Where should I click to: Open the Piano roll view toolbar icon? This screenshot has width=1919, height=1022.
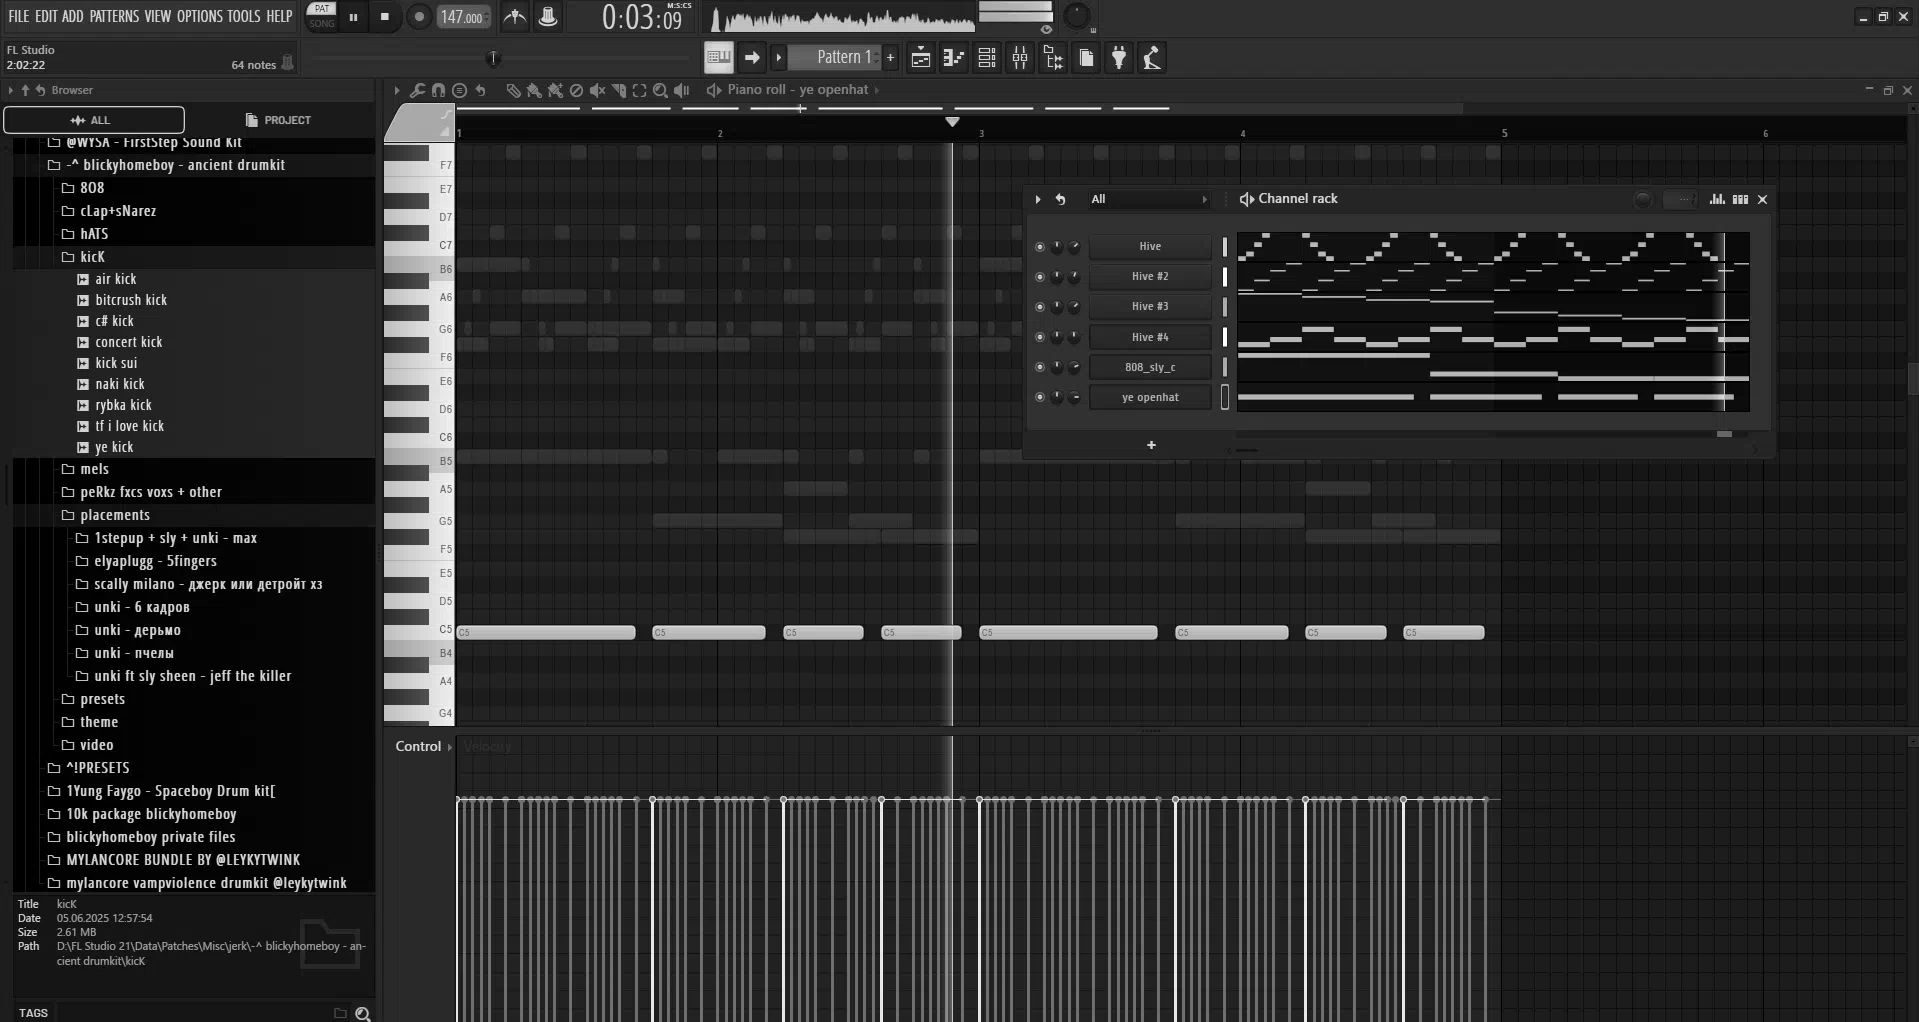tap(953, 58)
